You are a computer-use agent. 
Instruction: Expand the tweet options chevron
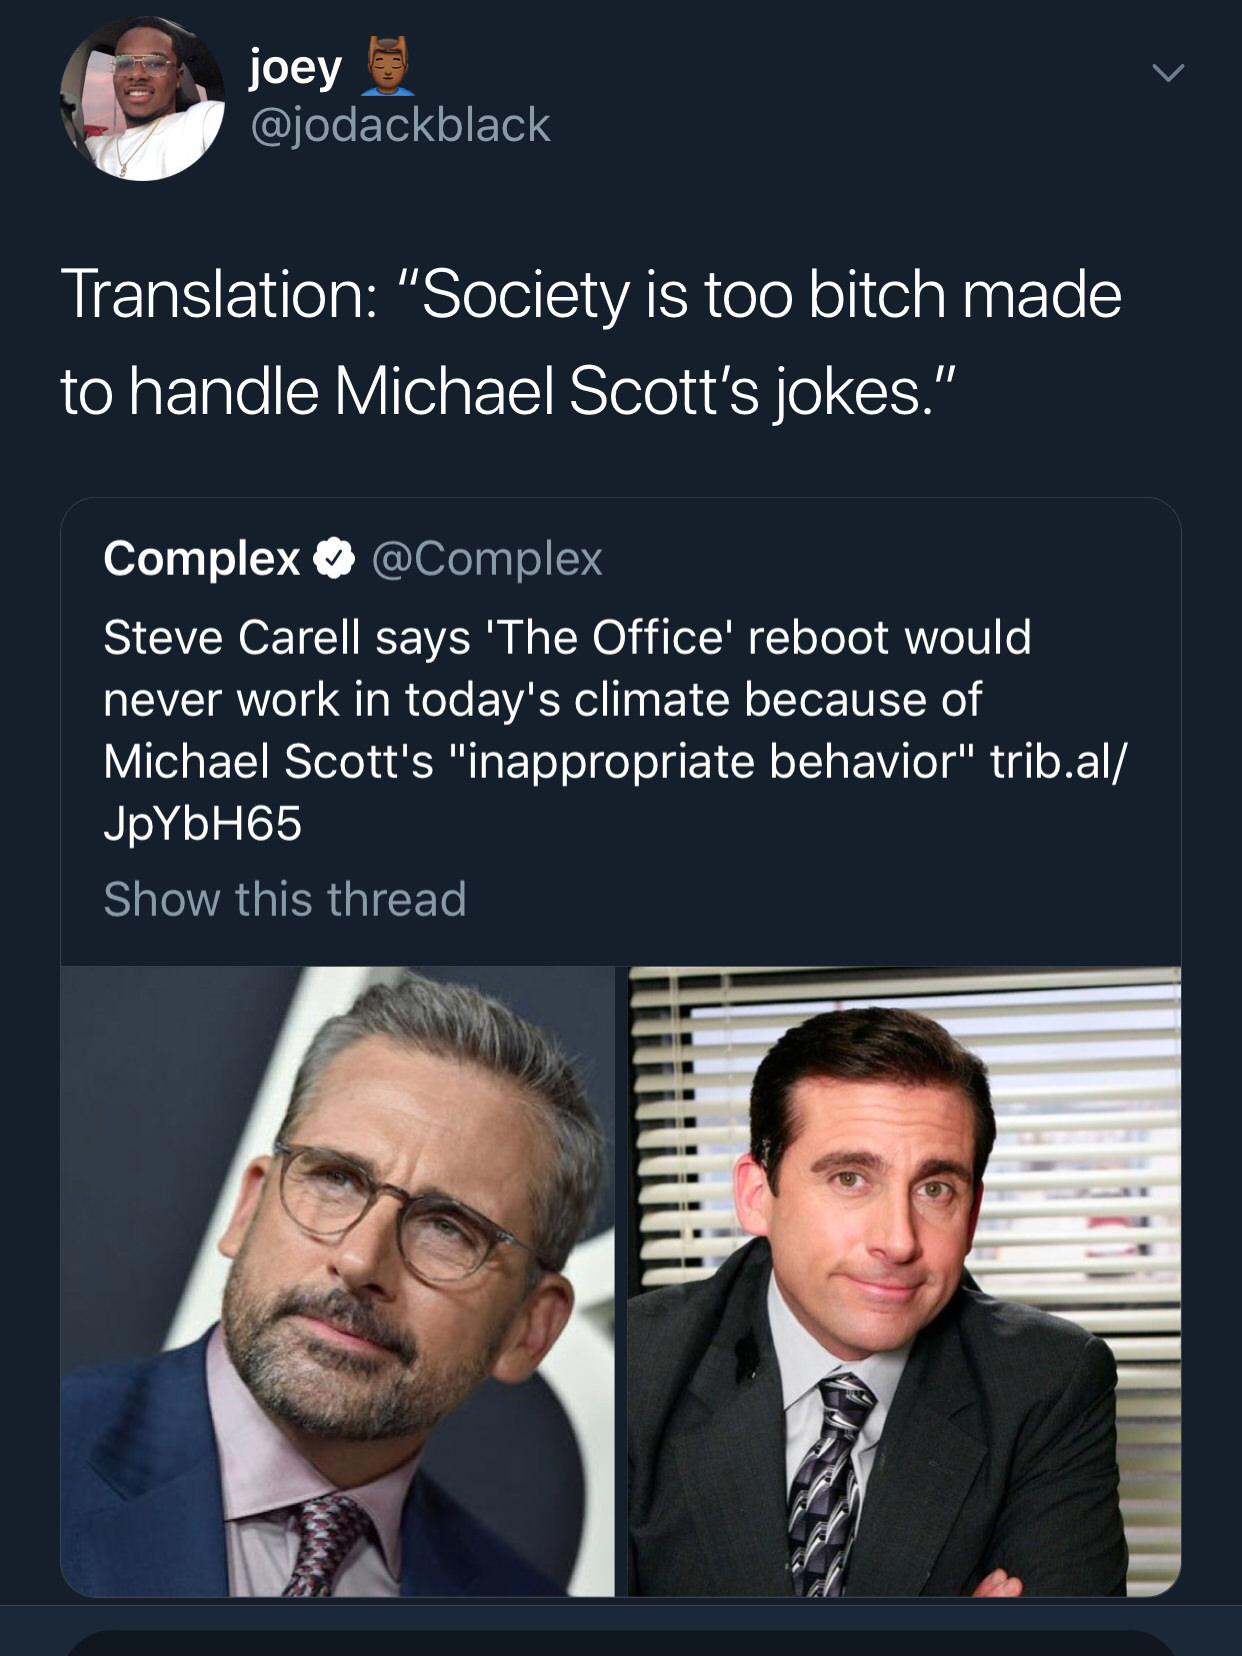point(1167,73)
